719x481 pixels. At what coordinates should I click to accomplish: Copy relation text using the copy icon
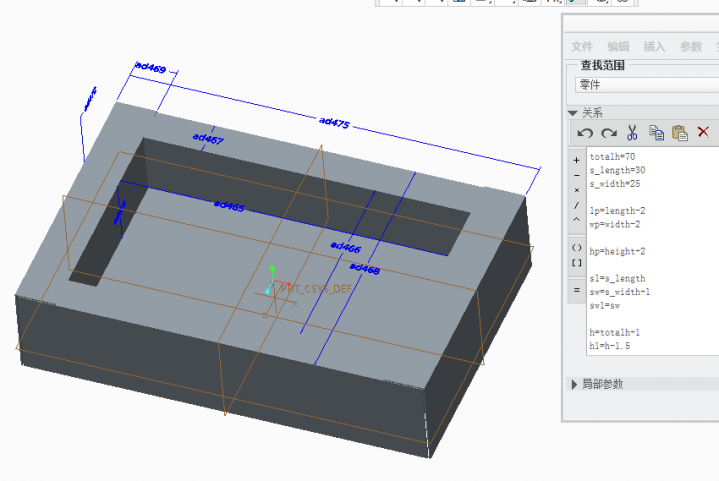click(657, 132)
